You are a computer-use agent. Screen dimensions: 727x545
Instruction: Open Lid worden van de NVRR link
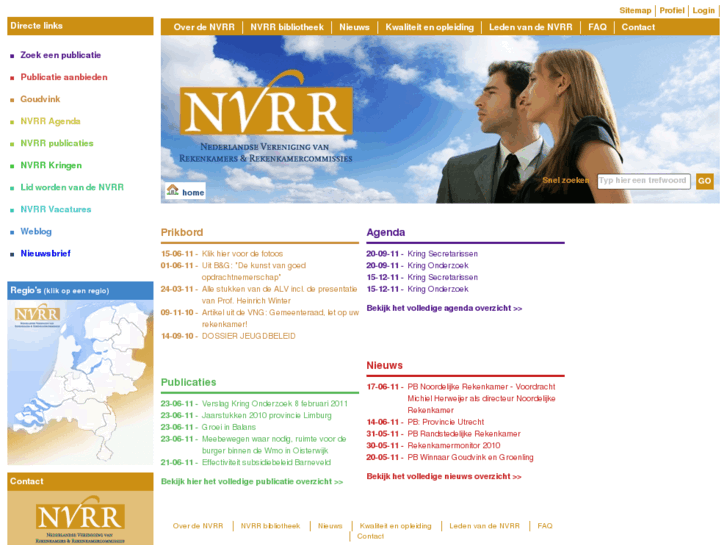point(72,187)
